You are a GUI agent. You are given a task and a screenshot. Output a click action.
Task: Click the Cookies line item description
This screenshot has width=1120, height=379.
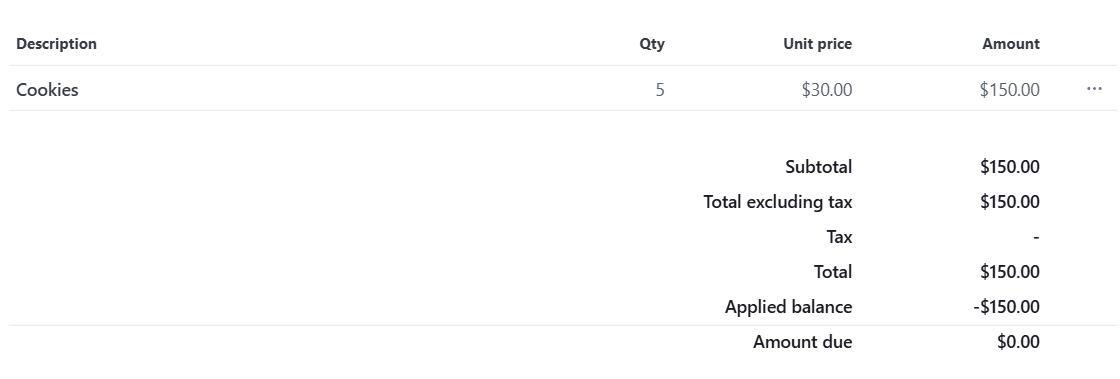[47, 89]
